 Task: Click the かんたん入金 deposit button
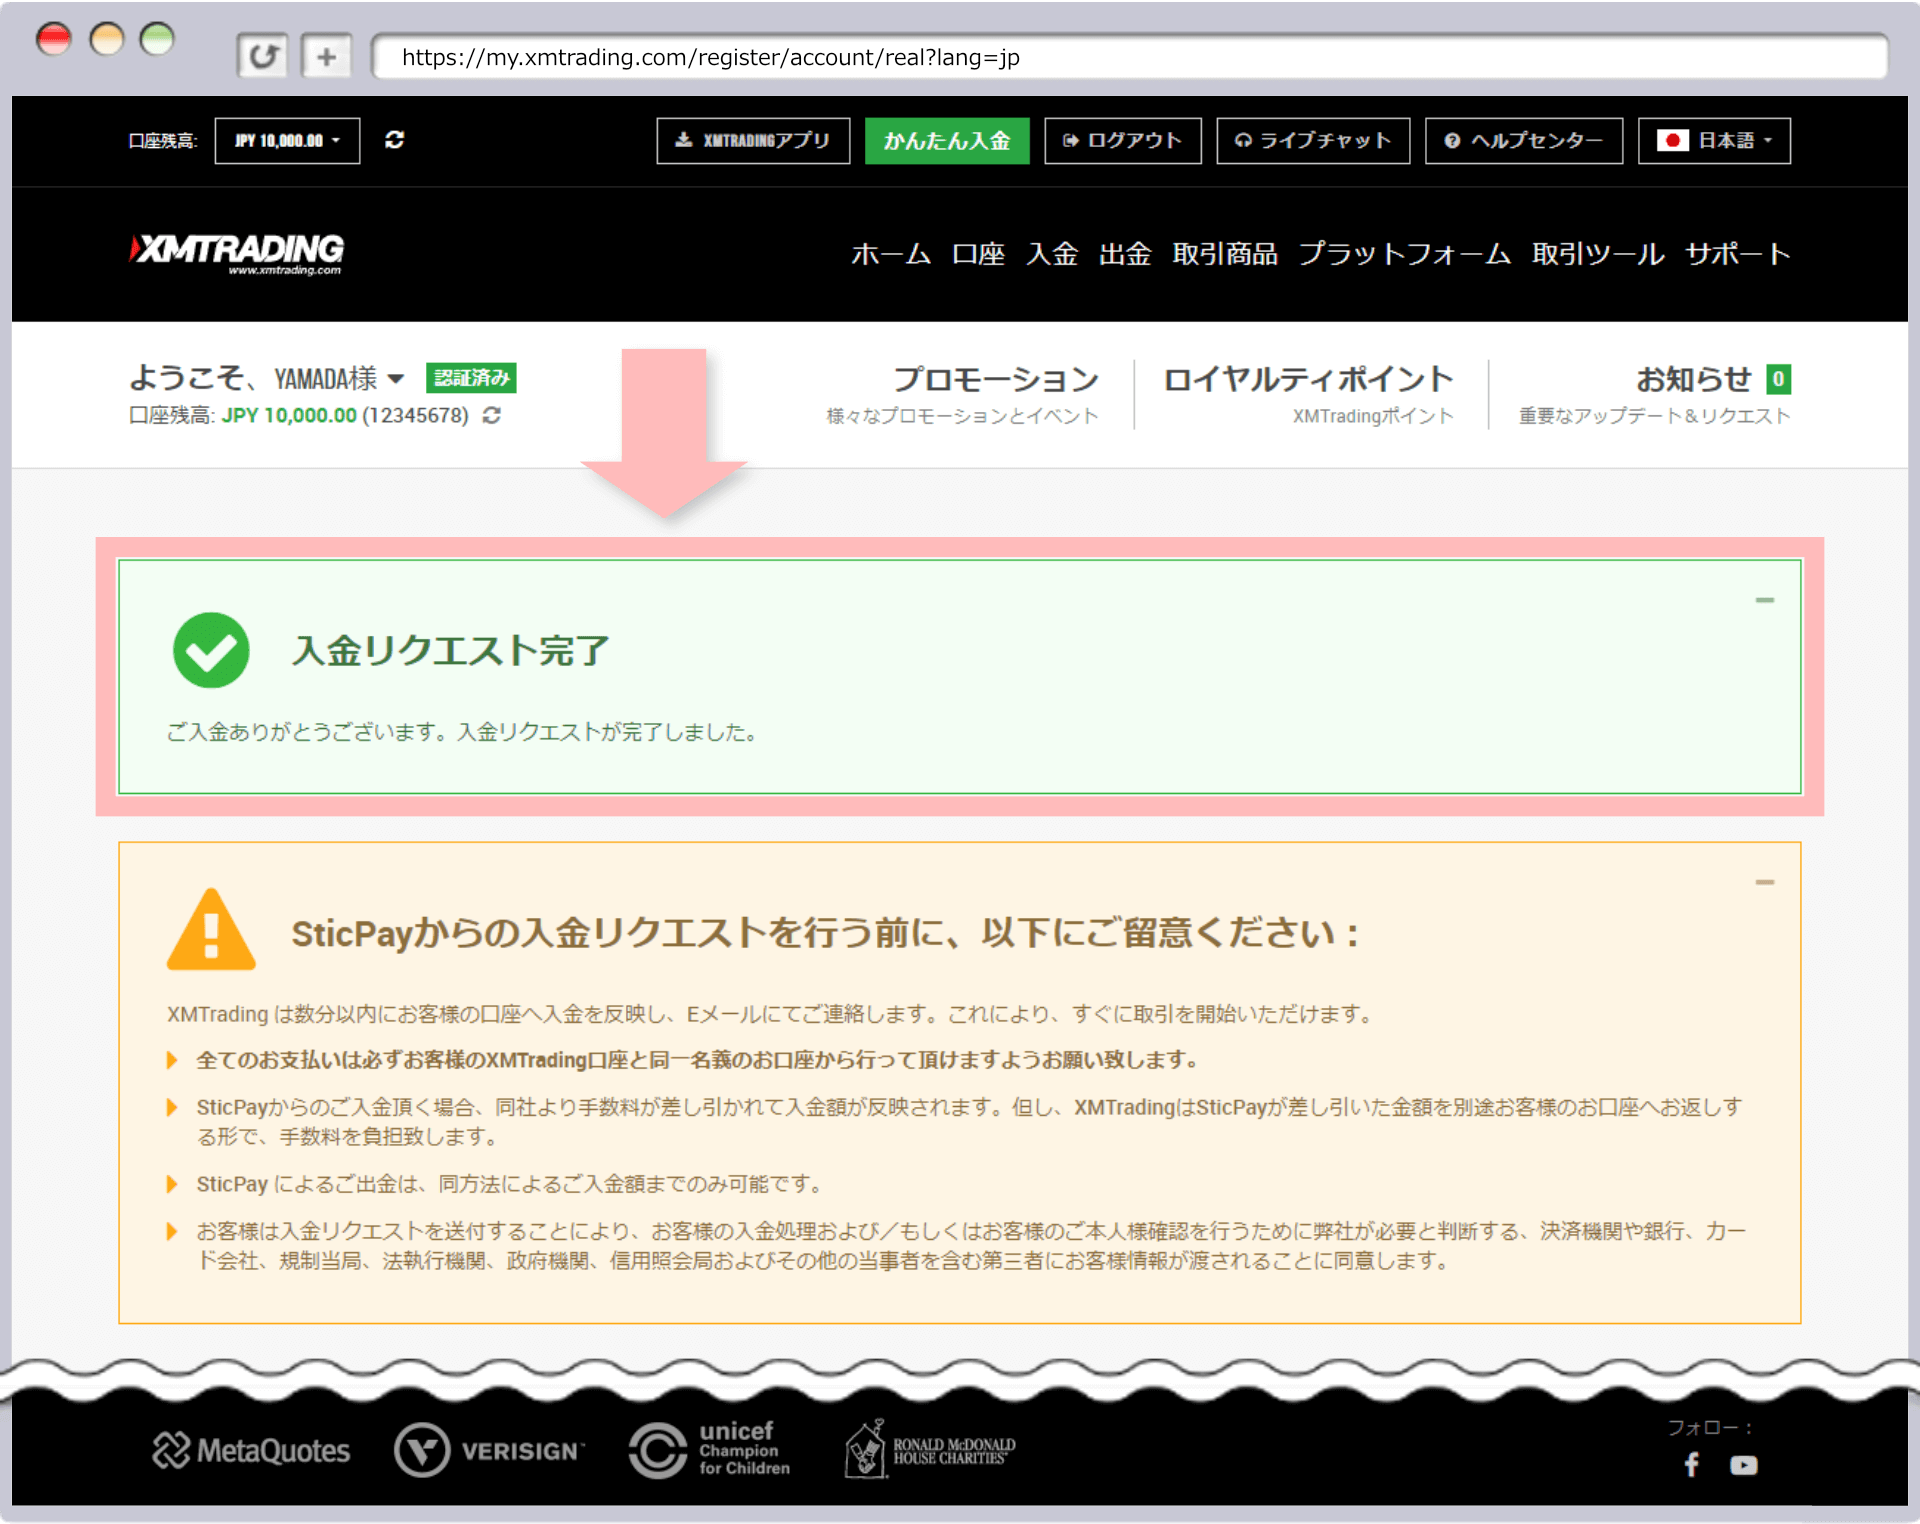(946, 141)
